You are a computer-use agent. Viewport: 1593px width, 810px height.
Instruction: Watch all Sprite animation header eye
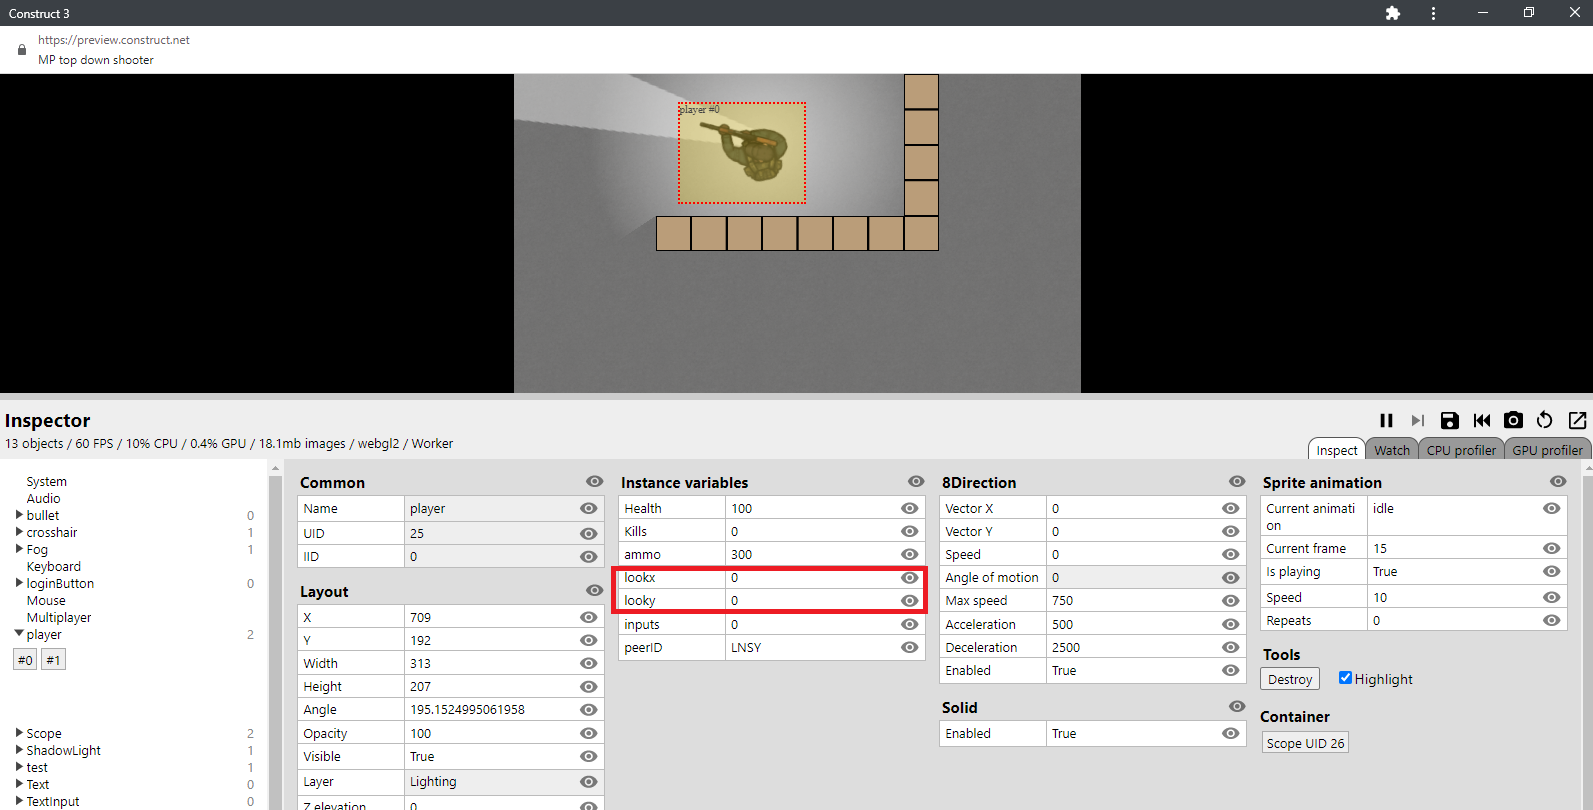(x=1558, y=482)
